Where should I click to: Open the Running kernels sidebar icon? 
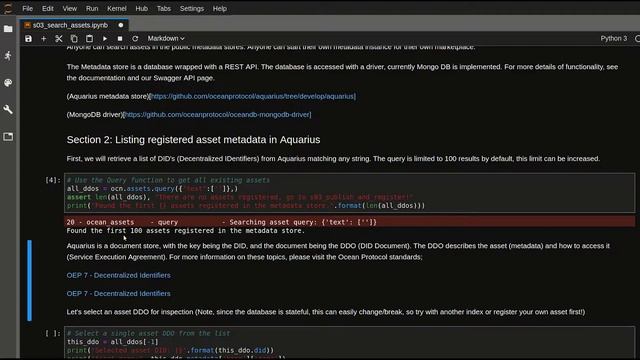click(x=8, y=56)
